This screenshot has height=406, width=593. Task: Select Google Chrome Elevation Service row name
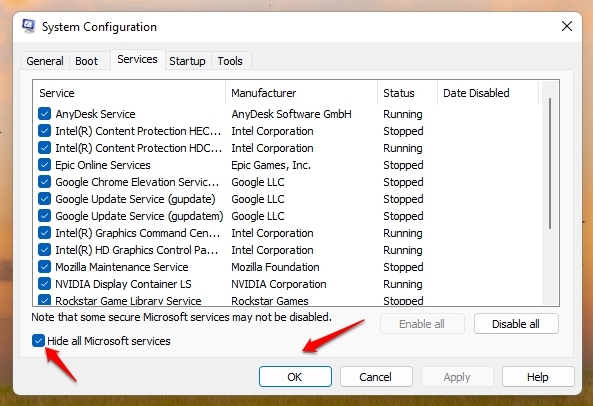pos(137,182)
